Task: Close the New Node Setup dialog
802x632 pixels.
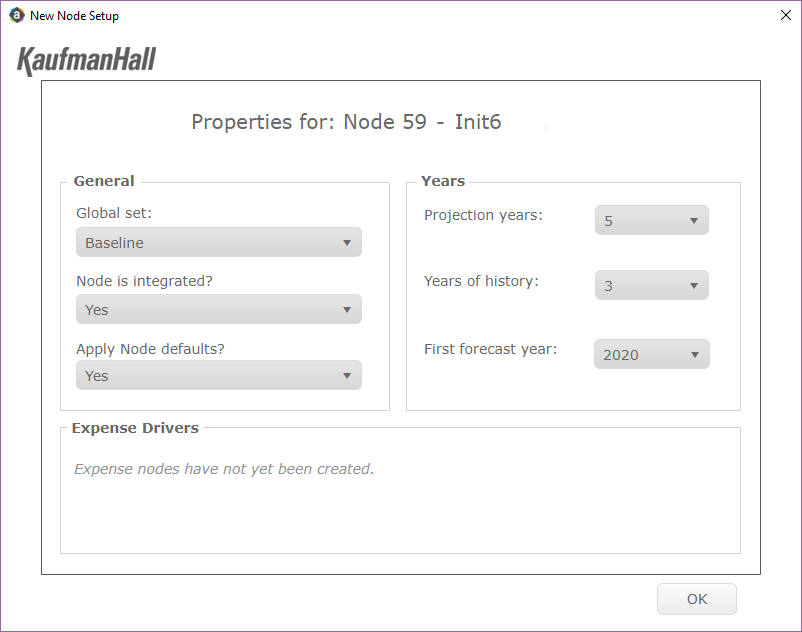Action: coord(786,15)
